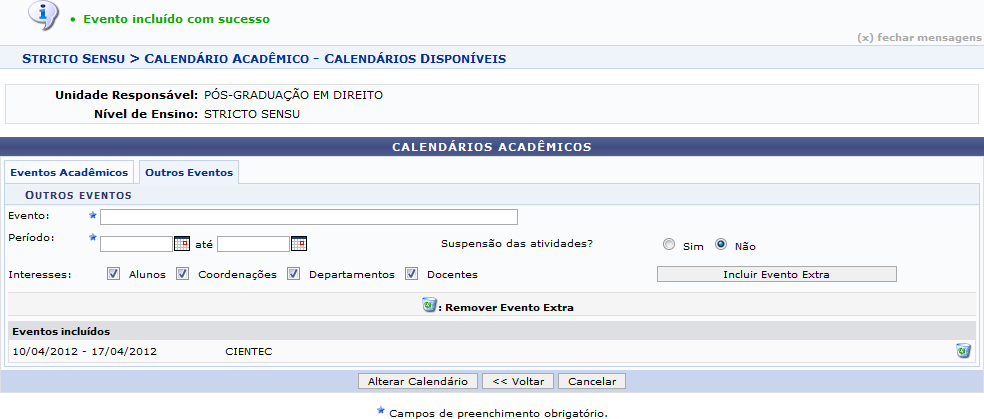Select the Não radio button
The height and width of the screenshot is (419, 984).
(721, 246)
